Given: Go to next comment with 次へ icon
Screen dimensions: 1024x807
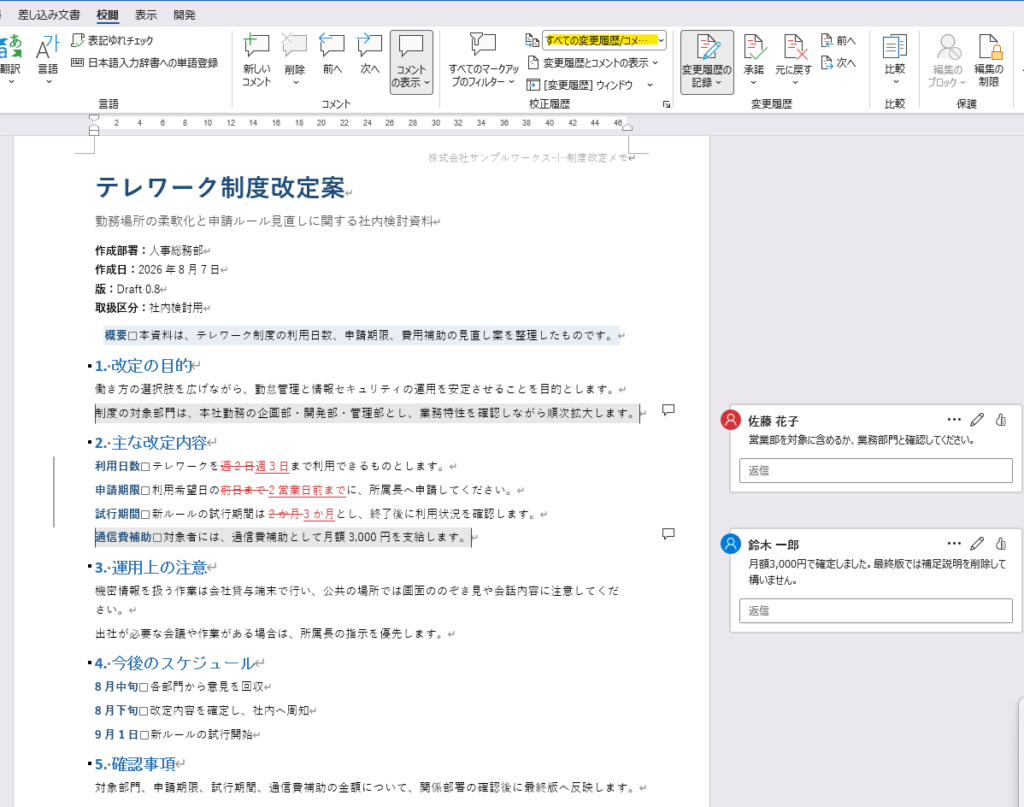Looking at the screenshot, I should (370, 46).
